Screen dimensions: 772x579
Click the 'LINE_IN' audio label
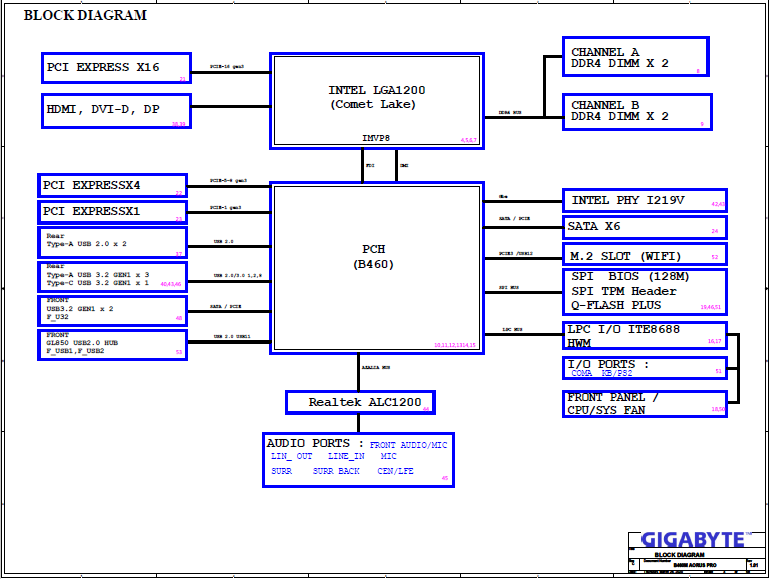(x=346, y=456)
